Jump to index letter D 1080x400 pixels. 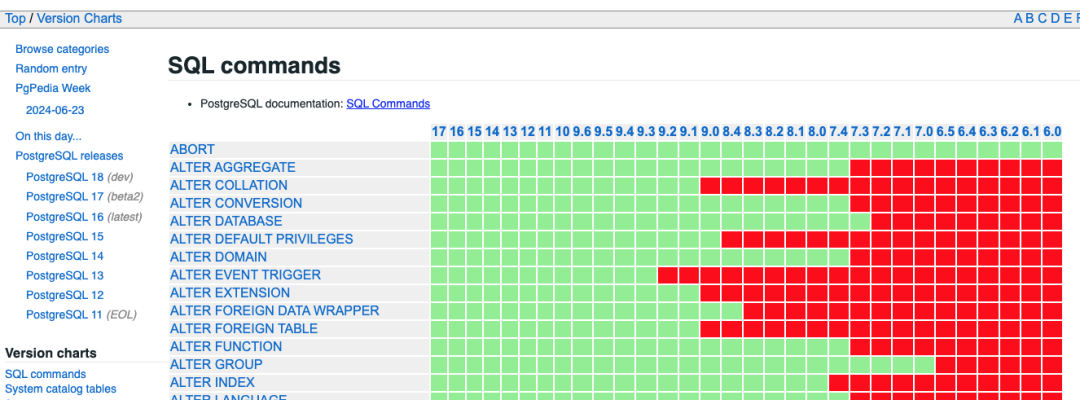pos(1055,19)
